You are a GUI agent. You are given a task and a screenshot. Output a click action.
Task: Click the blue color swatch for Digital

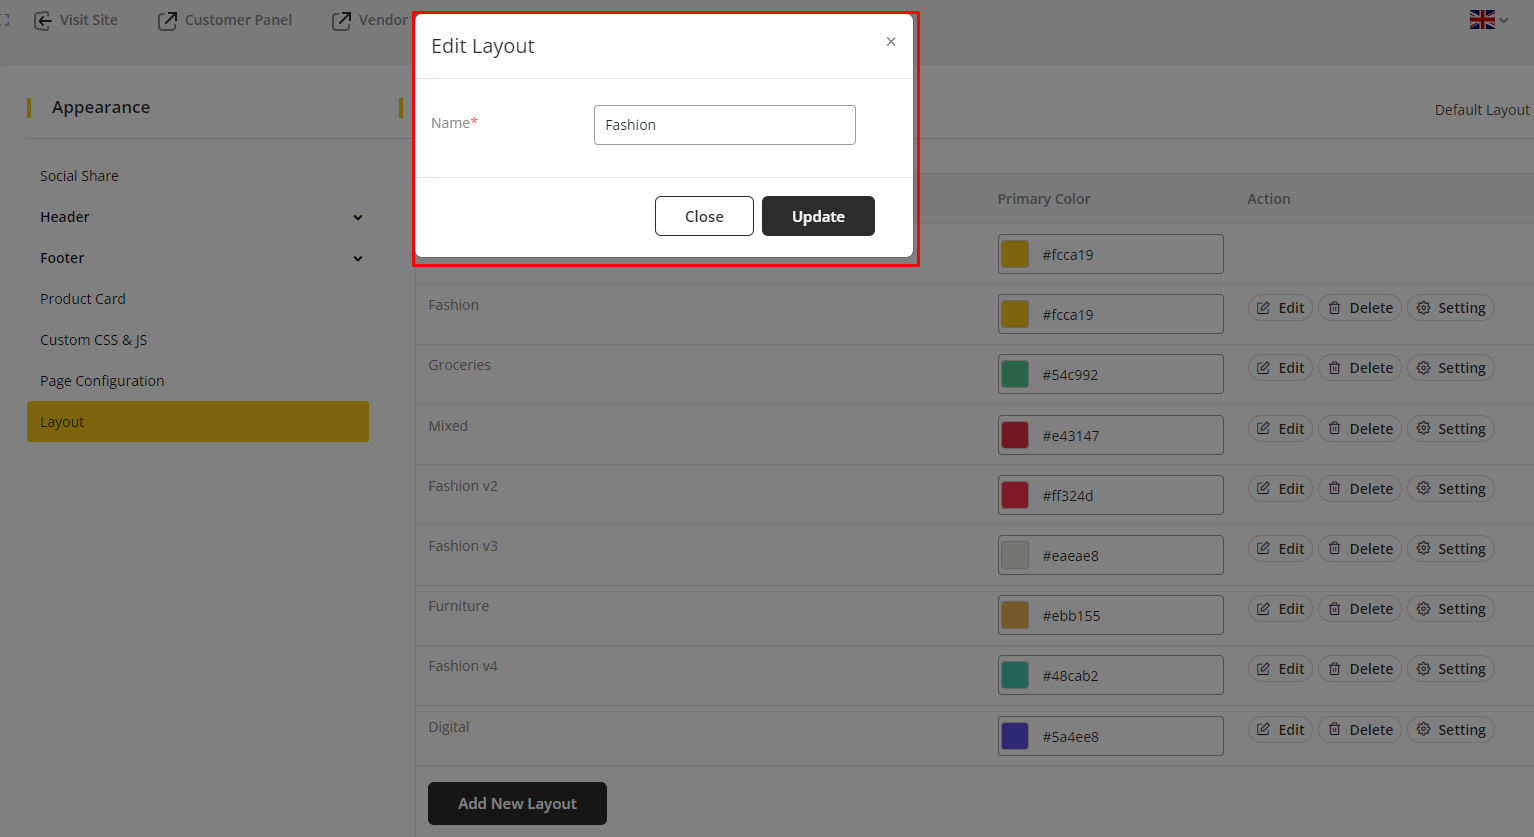coord(1015,737)
